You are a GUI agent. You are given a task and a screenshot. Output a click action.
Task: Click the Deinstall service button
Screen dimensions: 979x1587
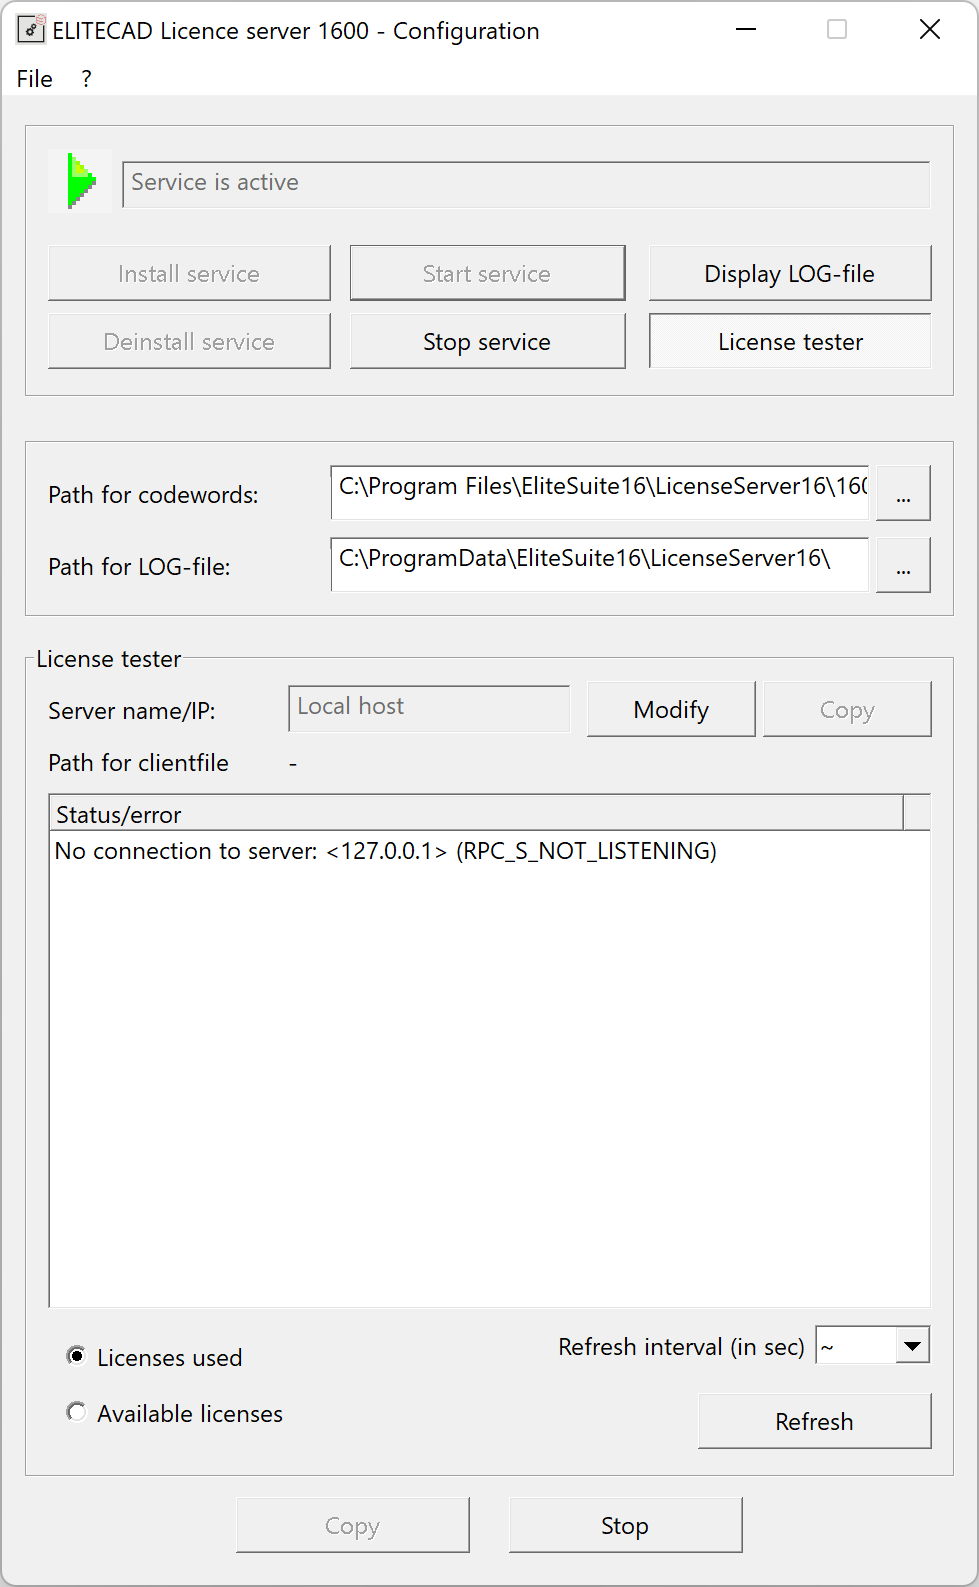pyautogui.click(x=189, y=341)
